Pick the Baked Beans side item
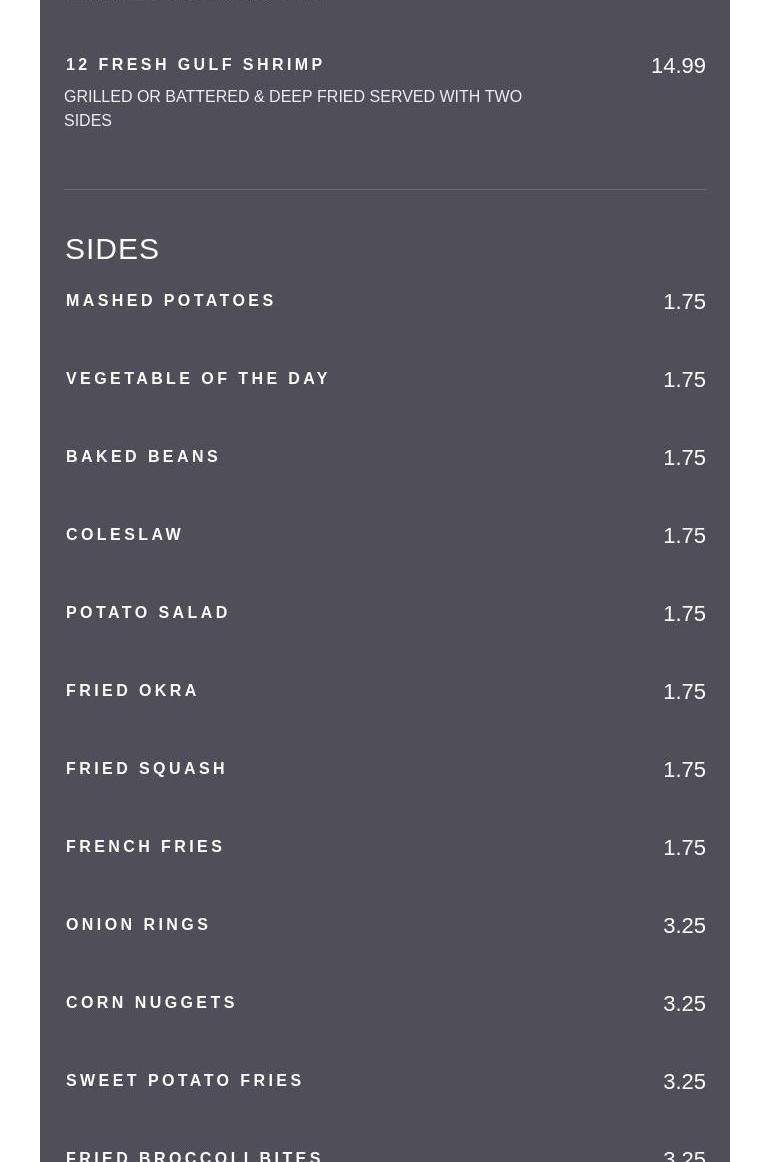The width and height of the screenshot is (770, 1162). point(143,457)
